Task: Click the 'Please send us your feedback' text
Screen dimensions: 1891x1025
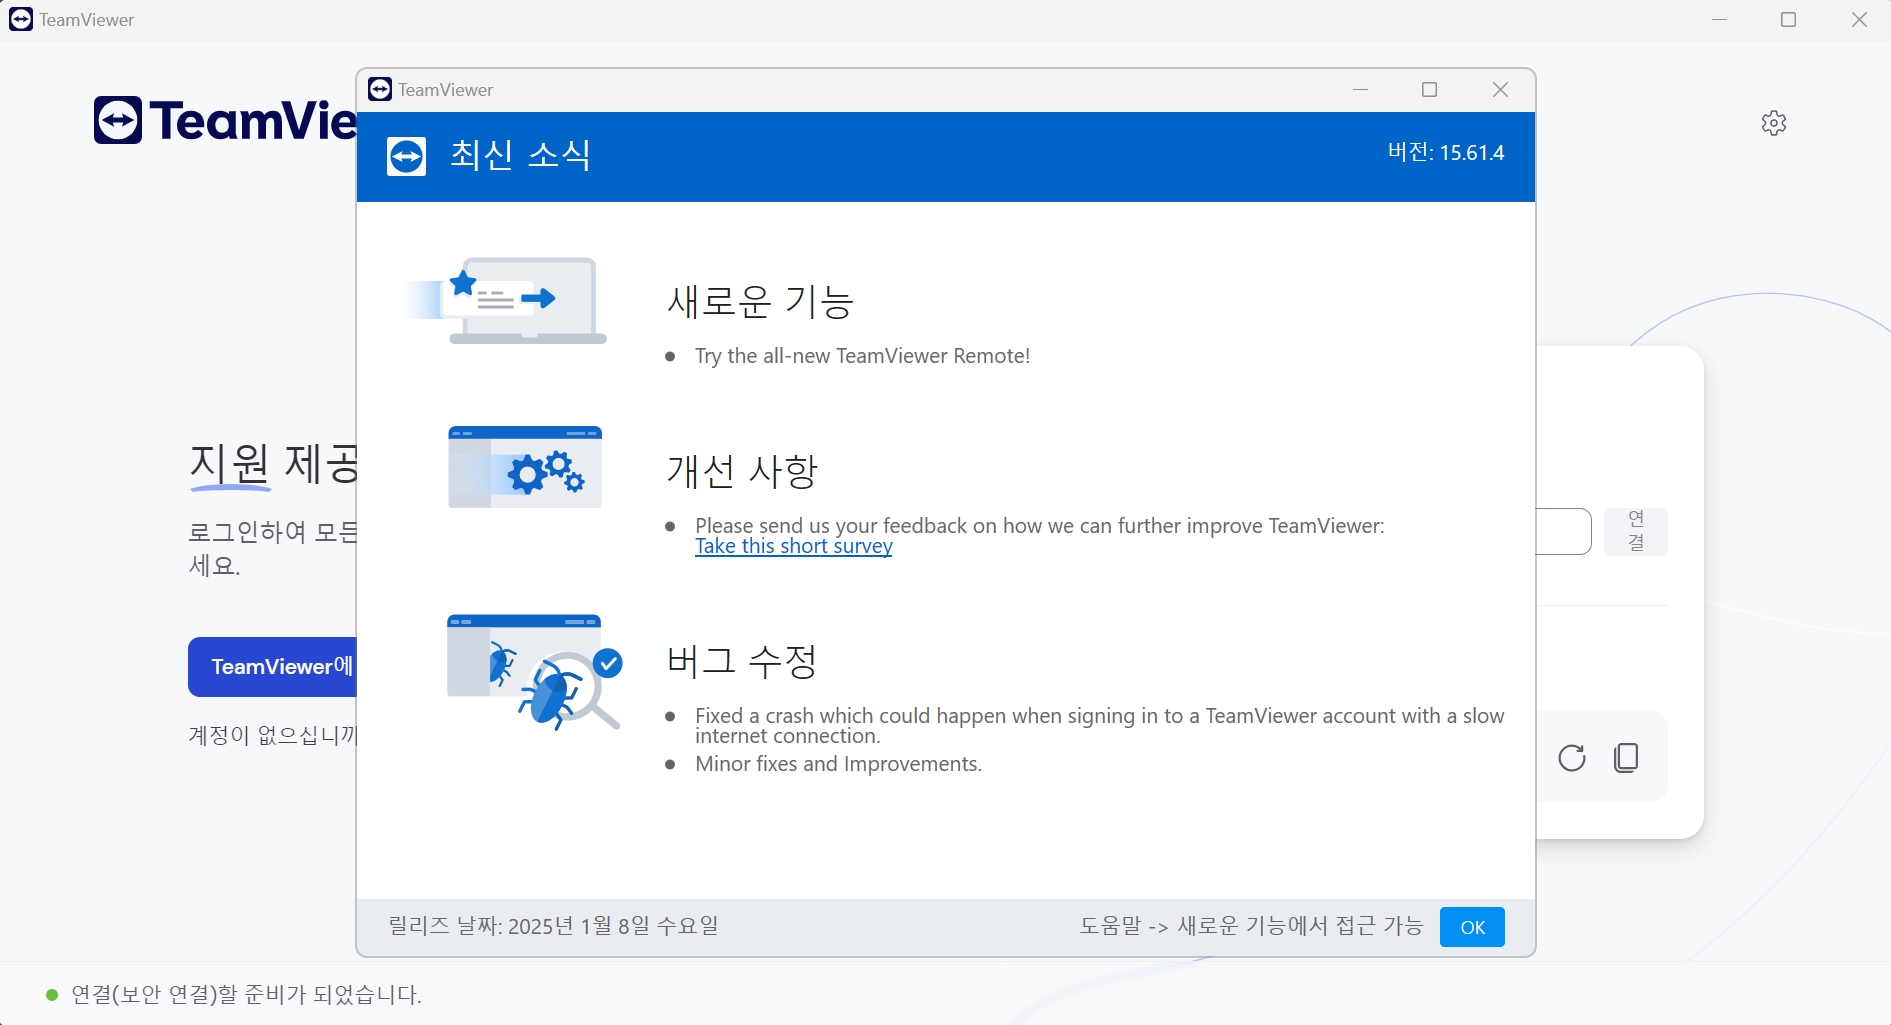Action: 1040,526
